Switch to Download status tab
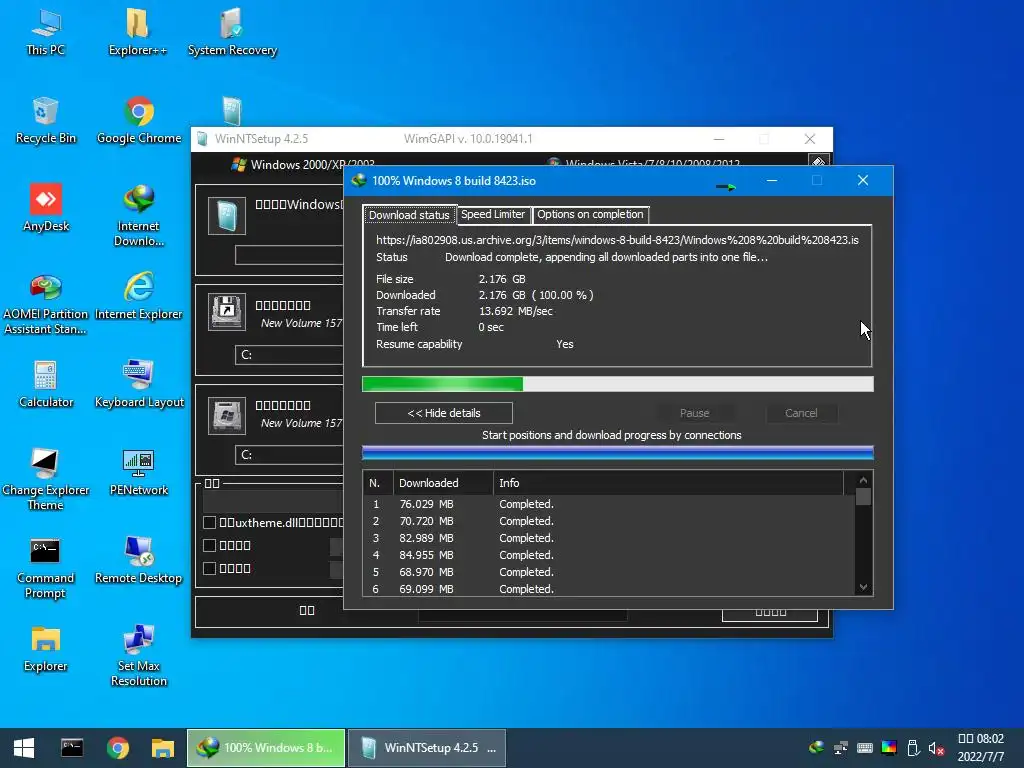 tap(409, 215)
